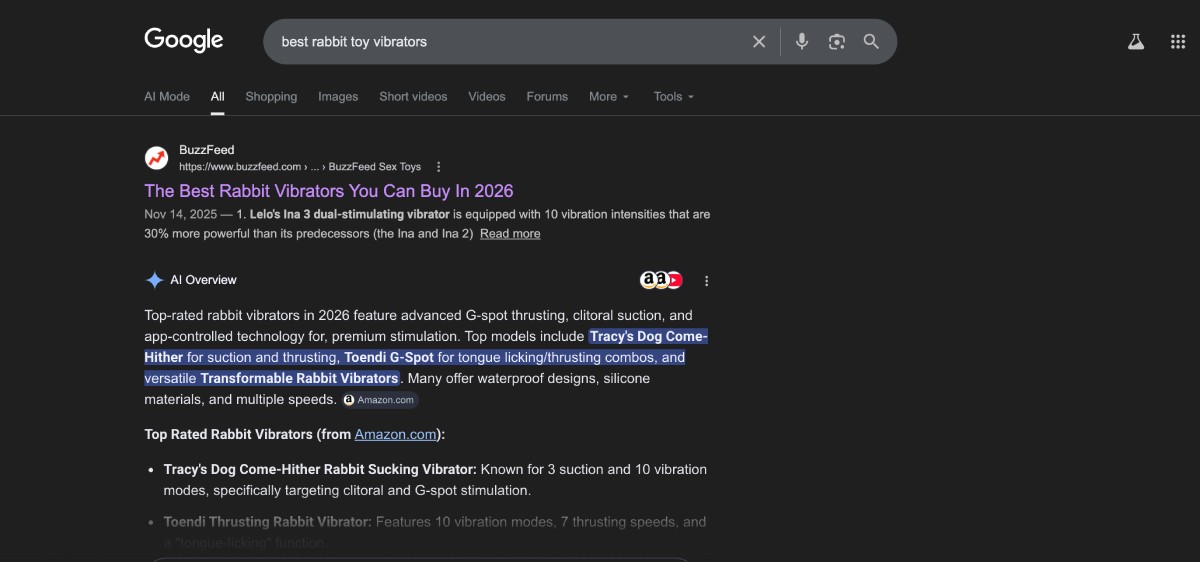Select the All results tab
This screenshot has width=1200, height=562.
tap(217, 97)
